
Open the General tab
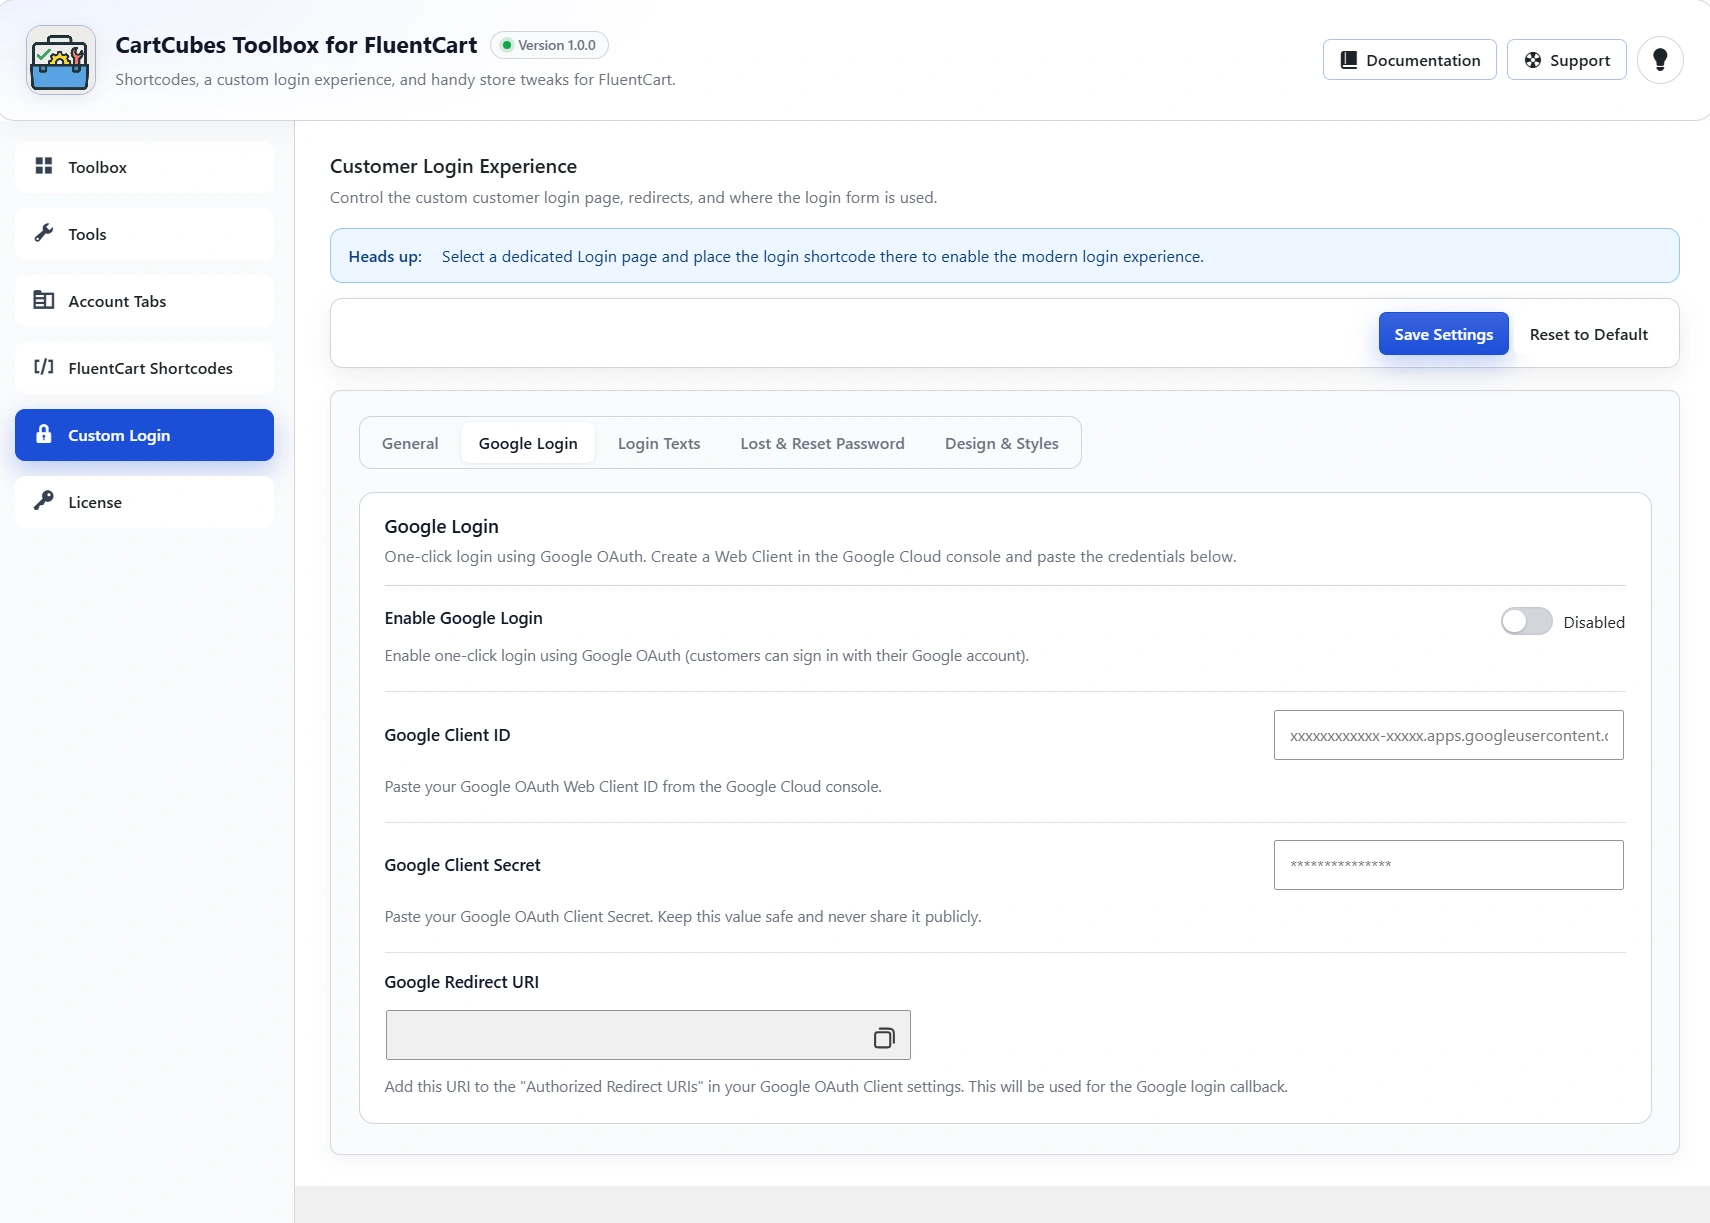410,443
